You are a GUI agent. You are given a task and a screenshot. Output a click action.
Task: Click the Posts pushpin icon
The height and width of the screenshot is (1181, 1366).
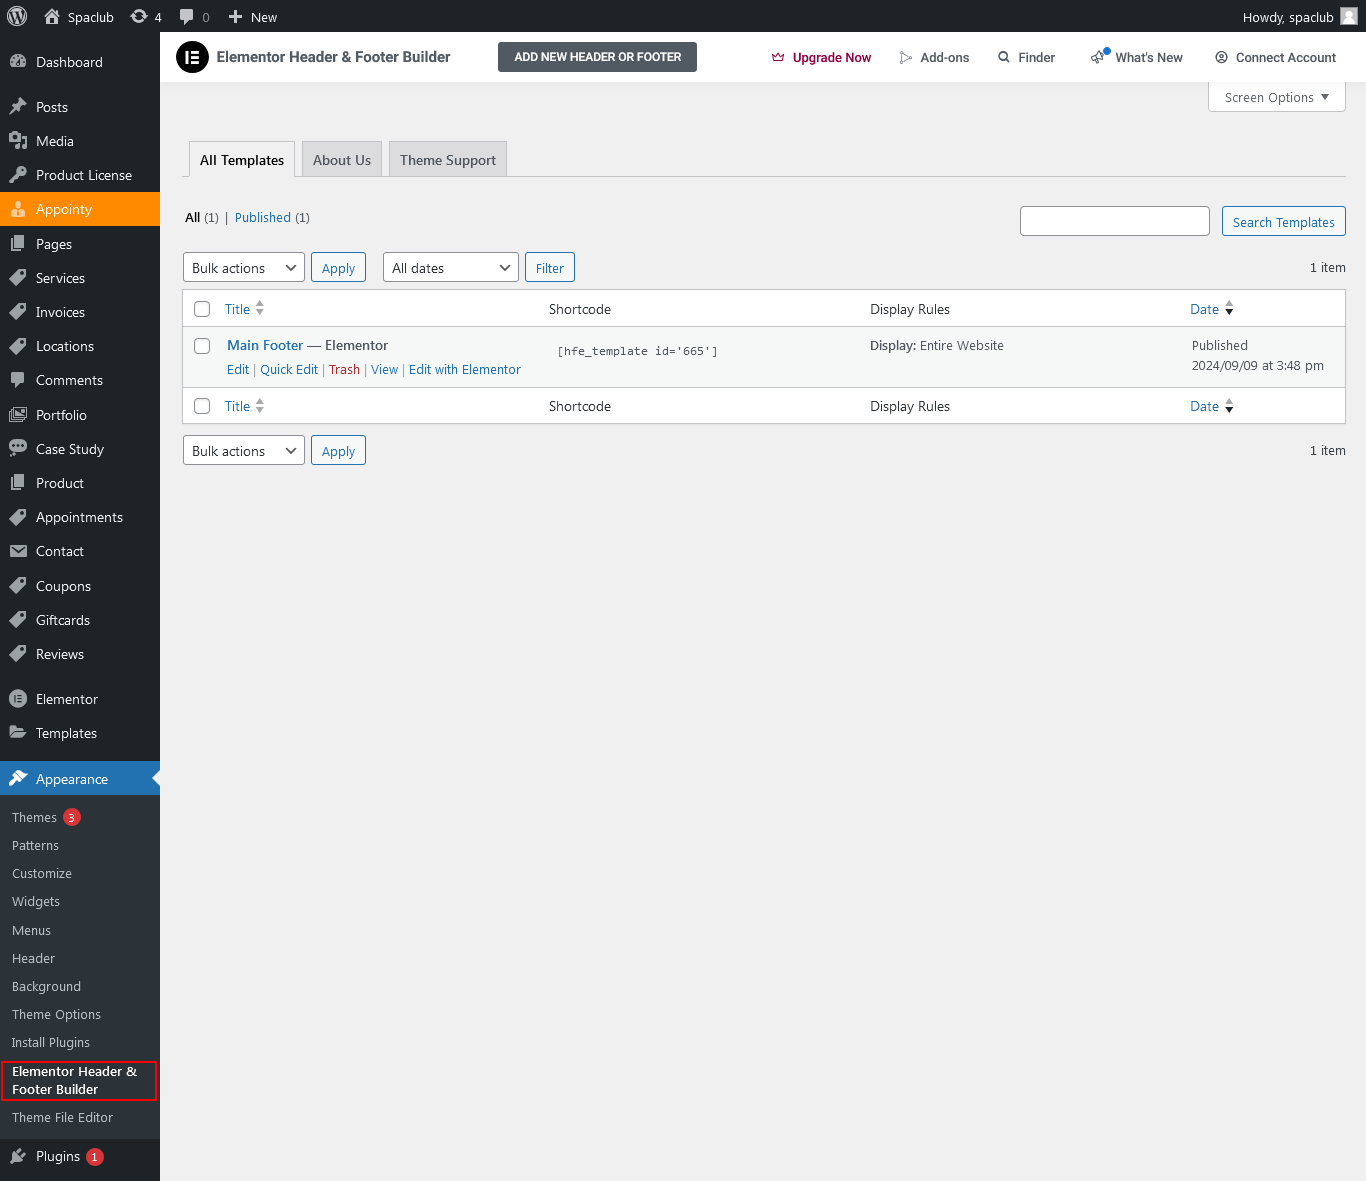point(18,106)
